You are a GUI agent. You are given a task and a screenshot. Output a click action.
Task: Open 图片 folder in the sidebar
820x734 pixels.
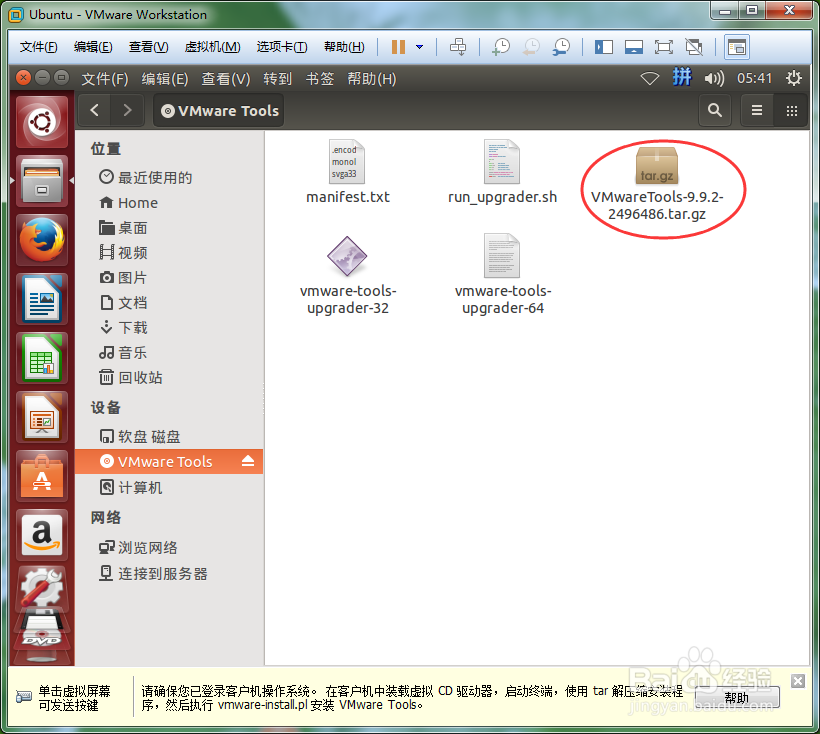click(x=123, y=278)
